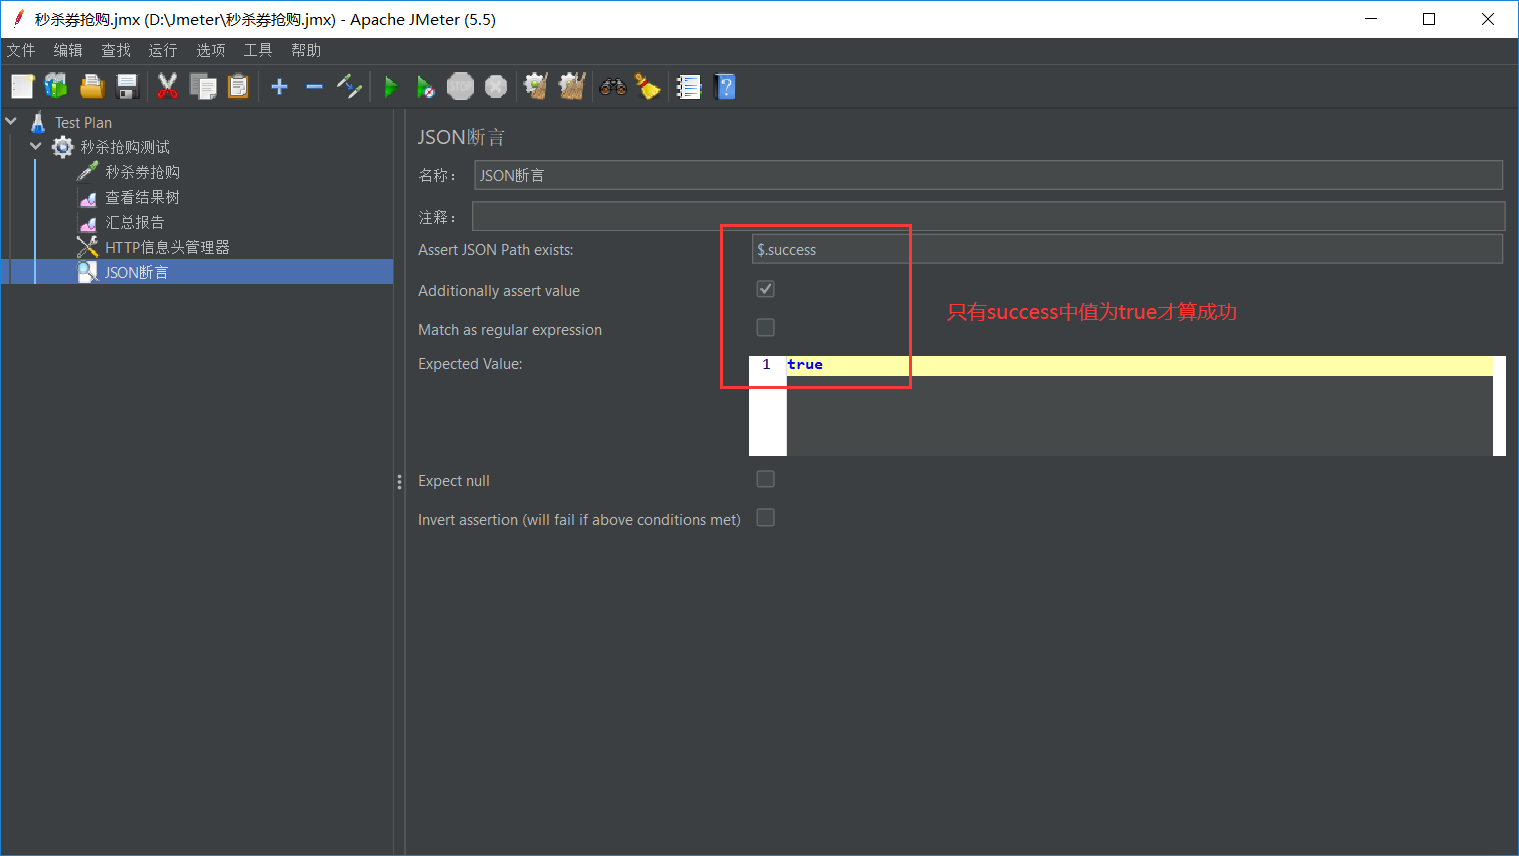Click the Cut scissors toolbar icon
Screen dimensions: 1519x856
tap(167, 88)
